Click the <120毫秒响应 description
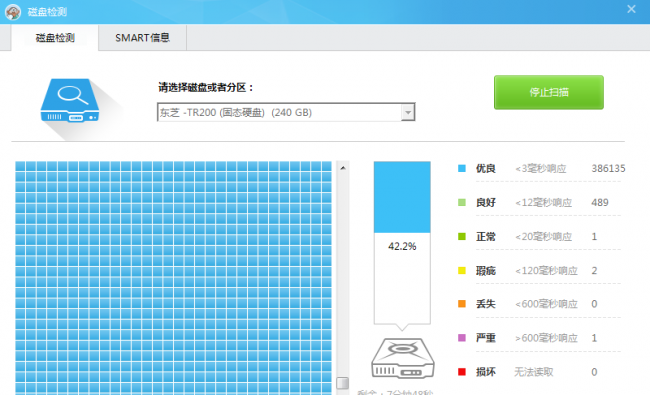Image resolution: width=650 pixels, height=395 pixels. pos(546,271)
